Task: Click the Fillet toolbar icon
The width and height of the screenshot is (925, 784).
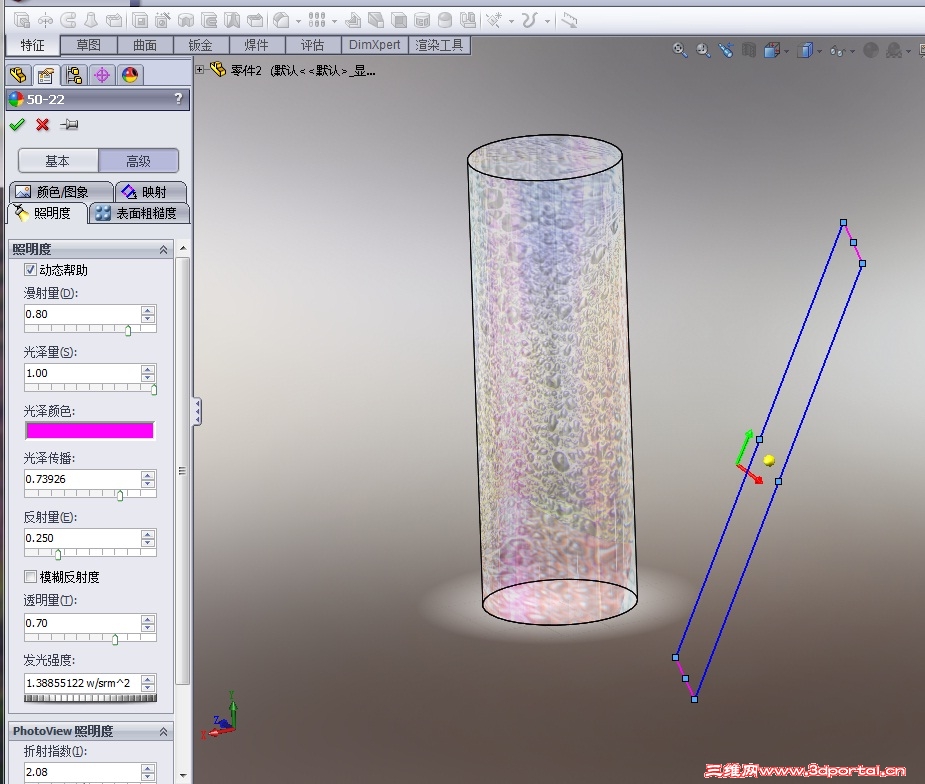Action: (x=281, y=21)
